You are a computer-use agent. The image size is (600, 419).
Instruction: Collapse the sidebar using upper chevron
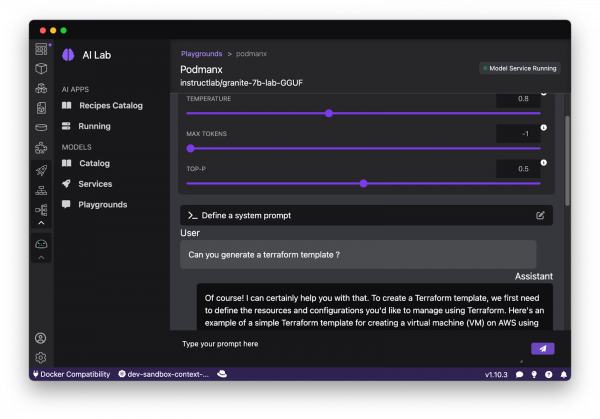pyautogui.click(x=41, y=222)
